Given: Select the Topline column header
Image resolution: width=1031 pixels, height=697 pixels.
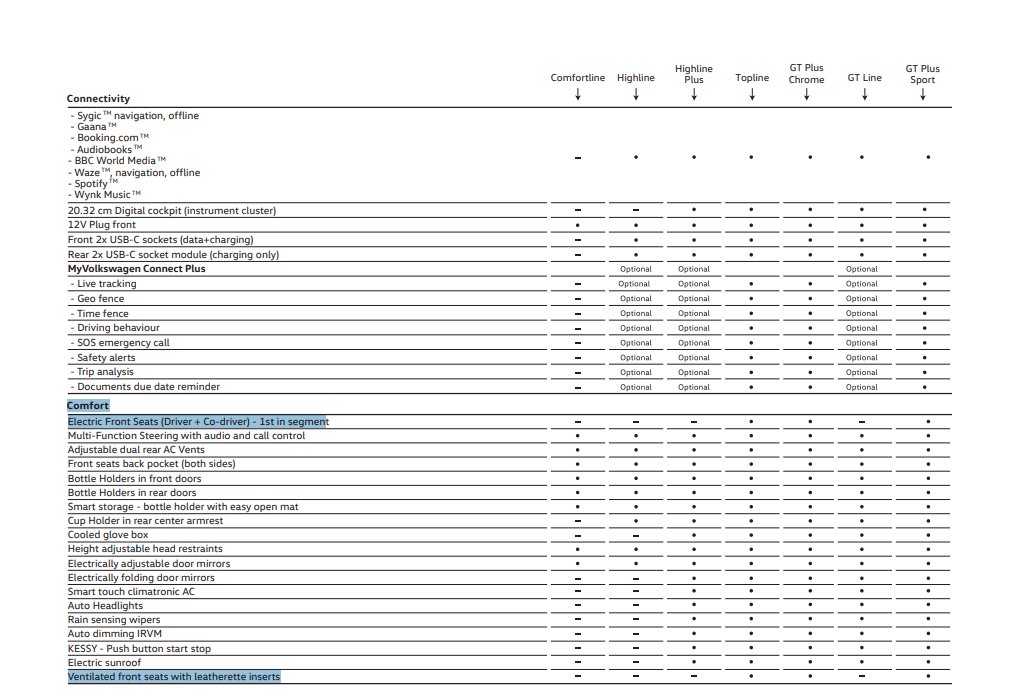Looking at the screenshot, I should click(752, 78).
